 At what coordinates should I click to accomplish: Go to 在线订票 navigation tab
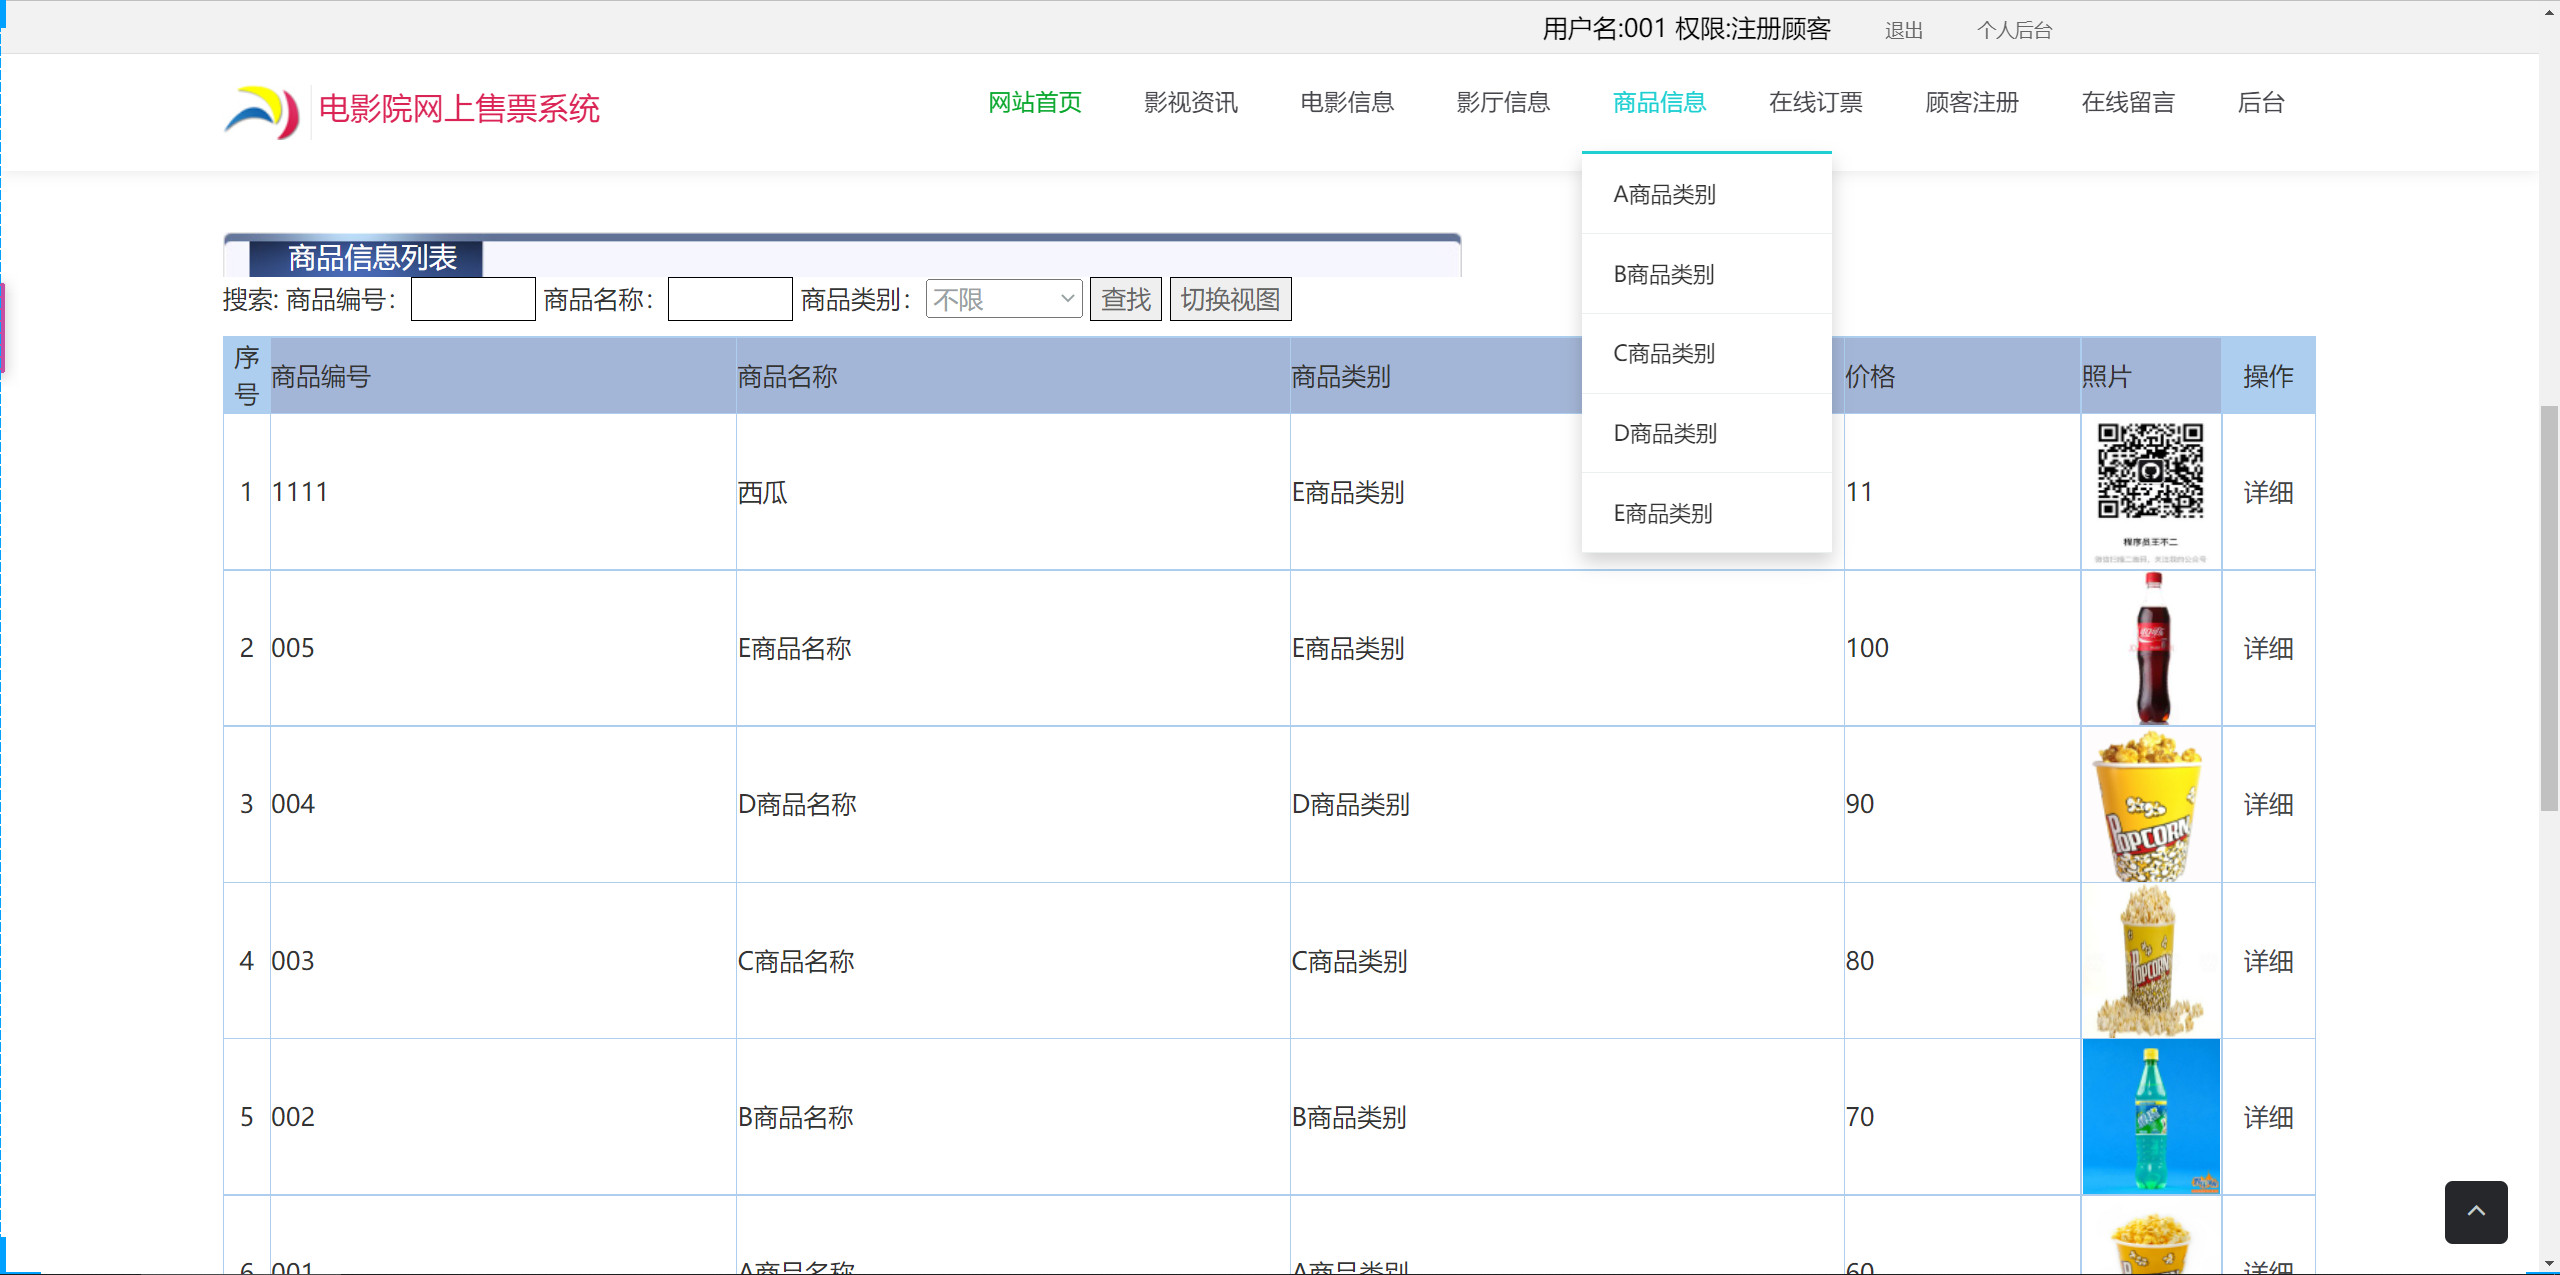point(1815,103)
